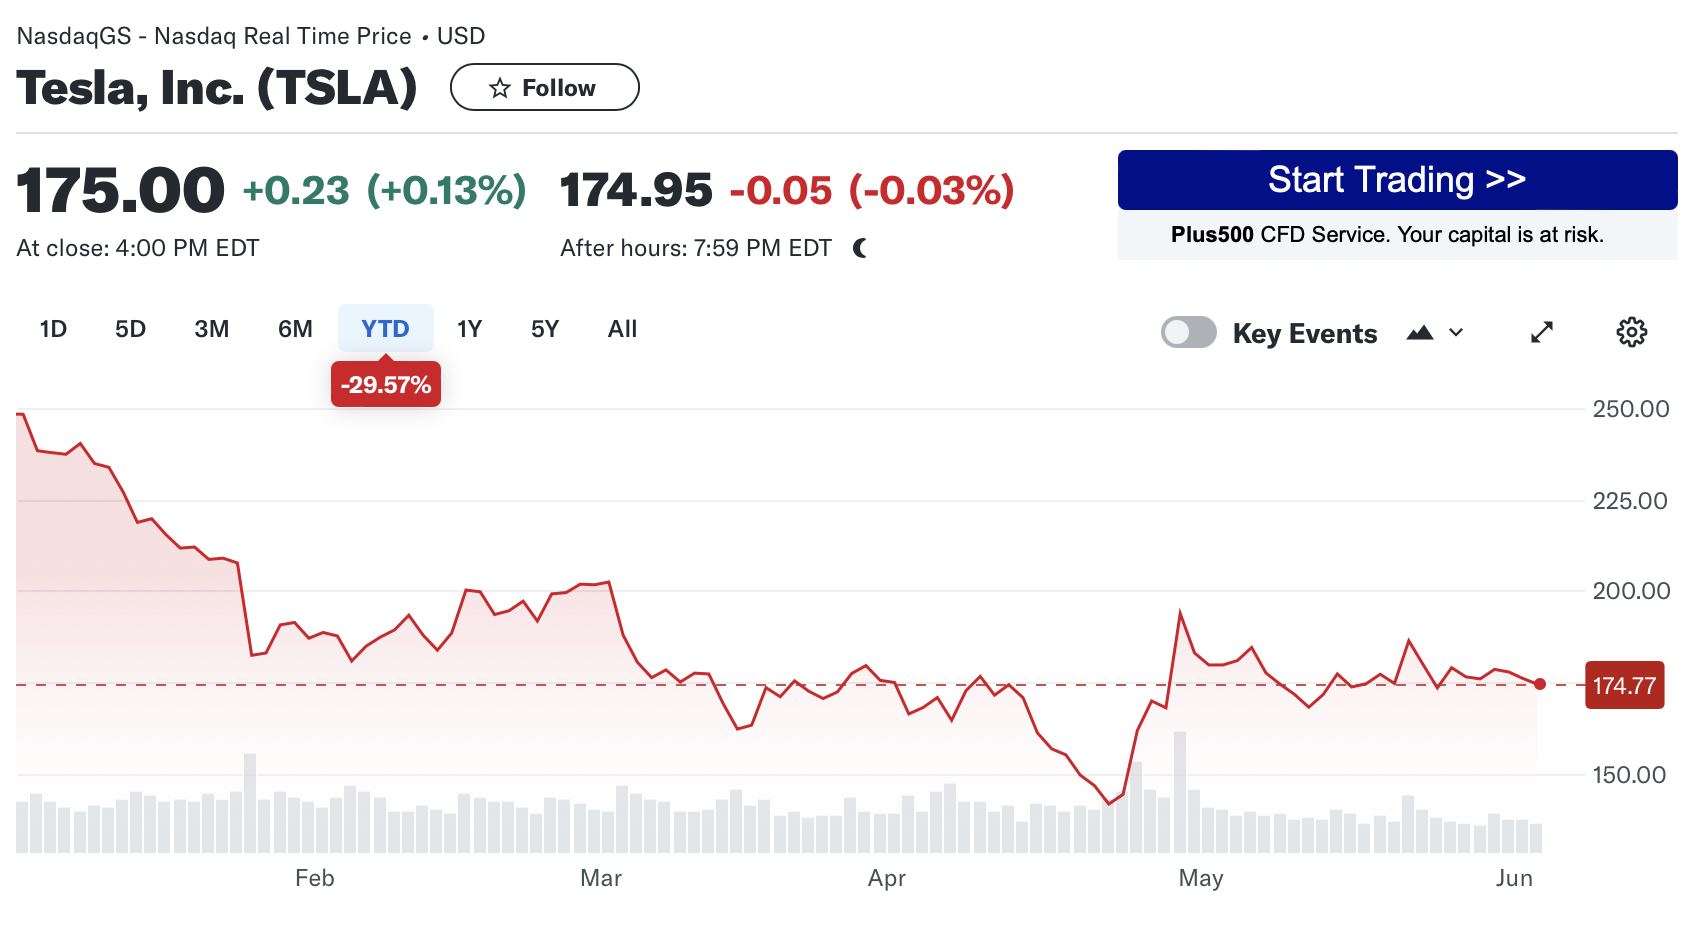This screenshot has height=942, width=1694.
Task: Show the 1Y price chart
Action: (x=469, y=329)
